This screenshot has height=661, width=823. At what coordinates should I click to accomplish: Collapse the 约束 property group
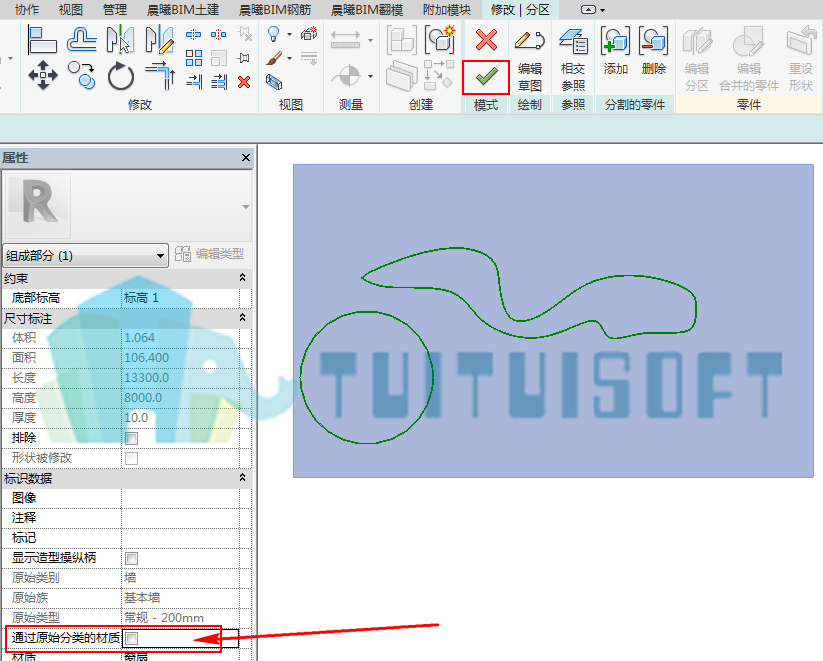point(242,277)
